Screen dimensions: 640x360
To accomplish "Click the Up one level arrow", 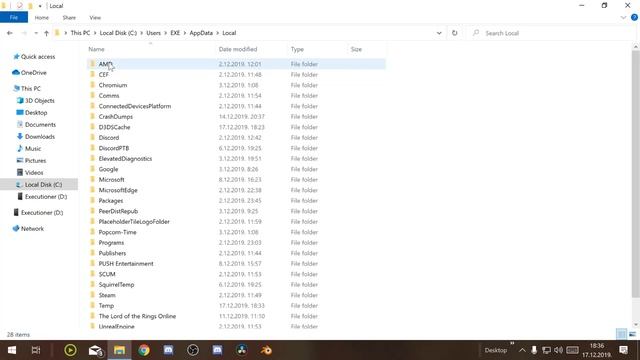I will [x=46, y=33].
